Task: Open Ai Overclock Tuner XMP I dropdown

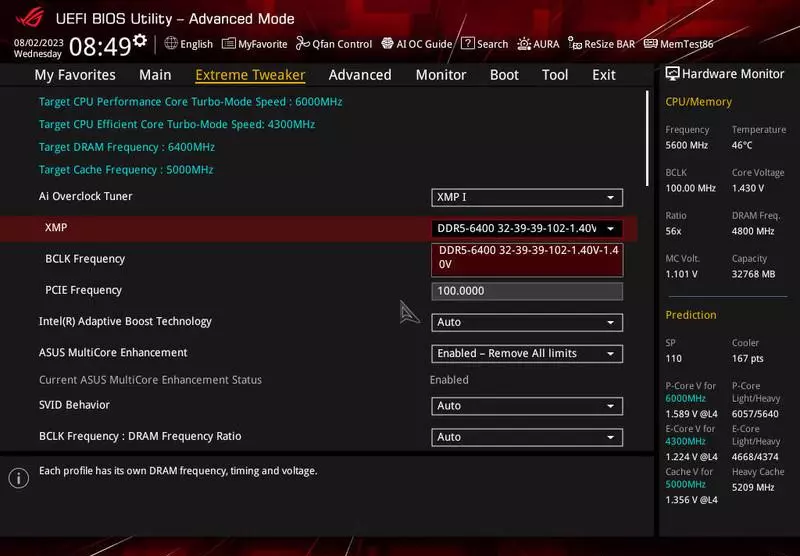Action: 527,197
